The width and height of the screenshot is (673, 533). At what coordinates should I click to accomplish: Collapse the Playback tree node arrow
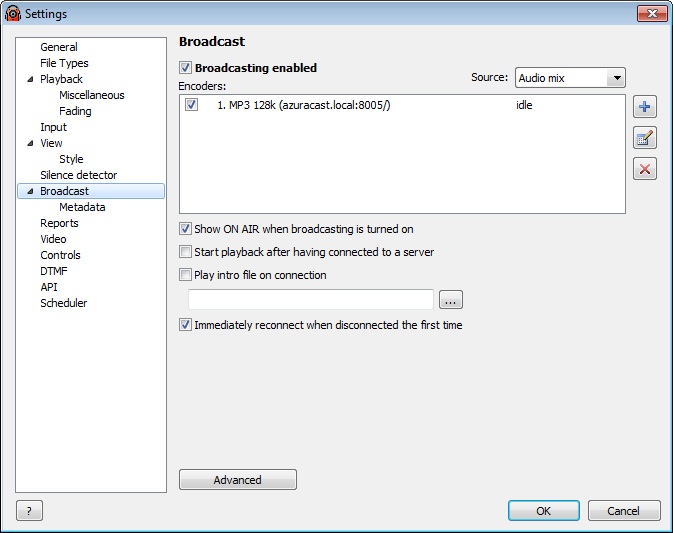30,79
